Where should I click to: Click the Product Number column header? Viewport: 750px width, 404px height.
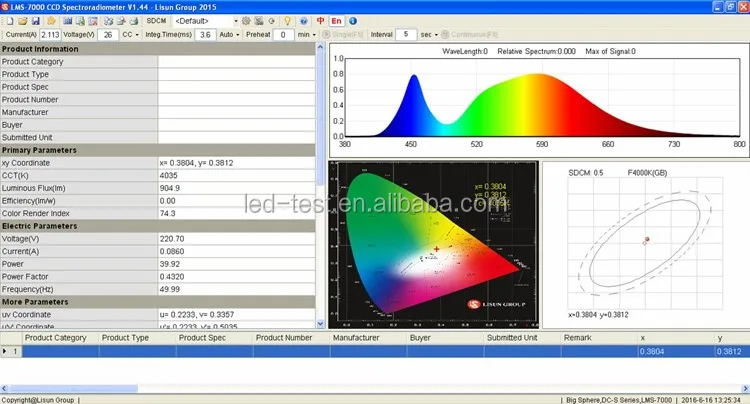[291, 338]
